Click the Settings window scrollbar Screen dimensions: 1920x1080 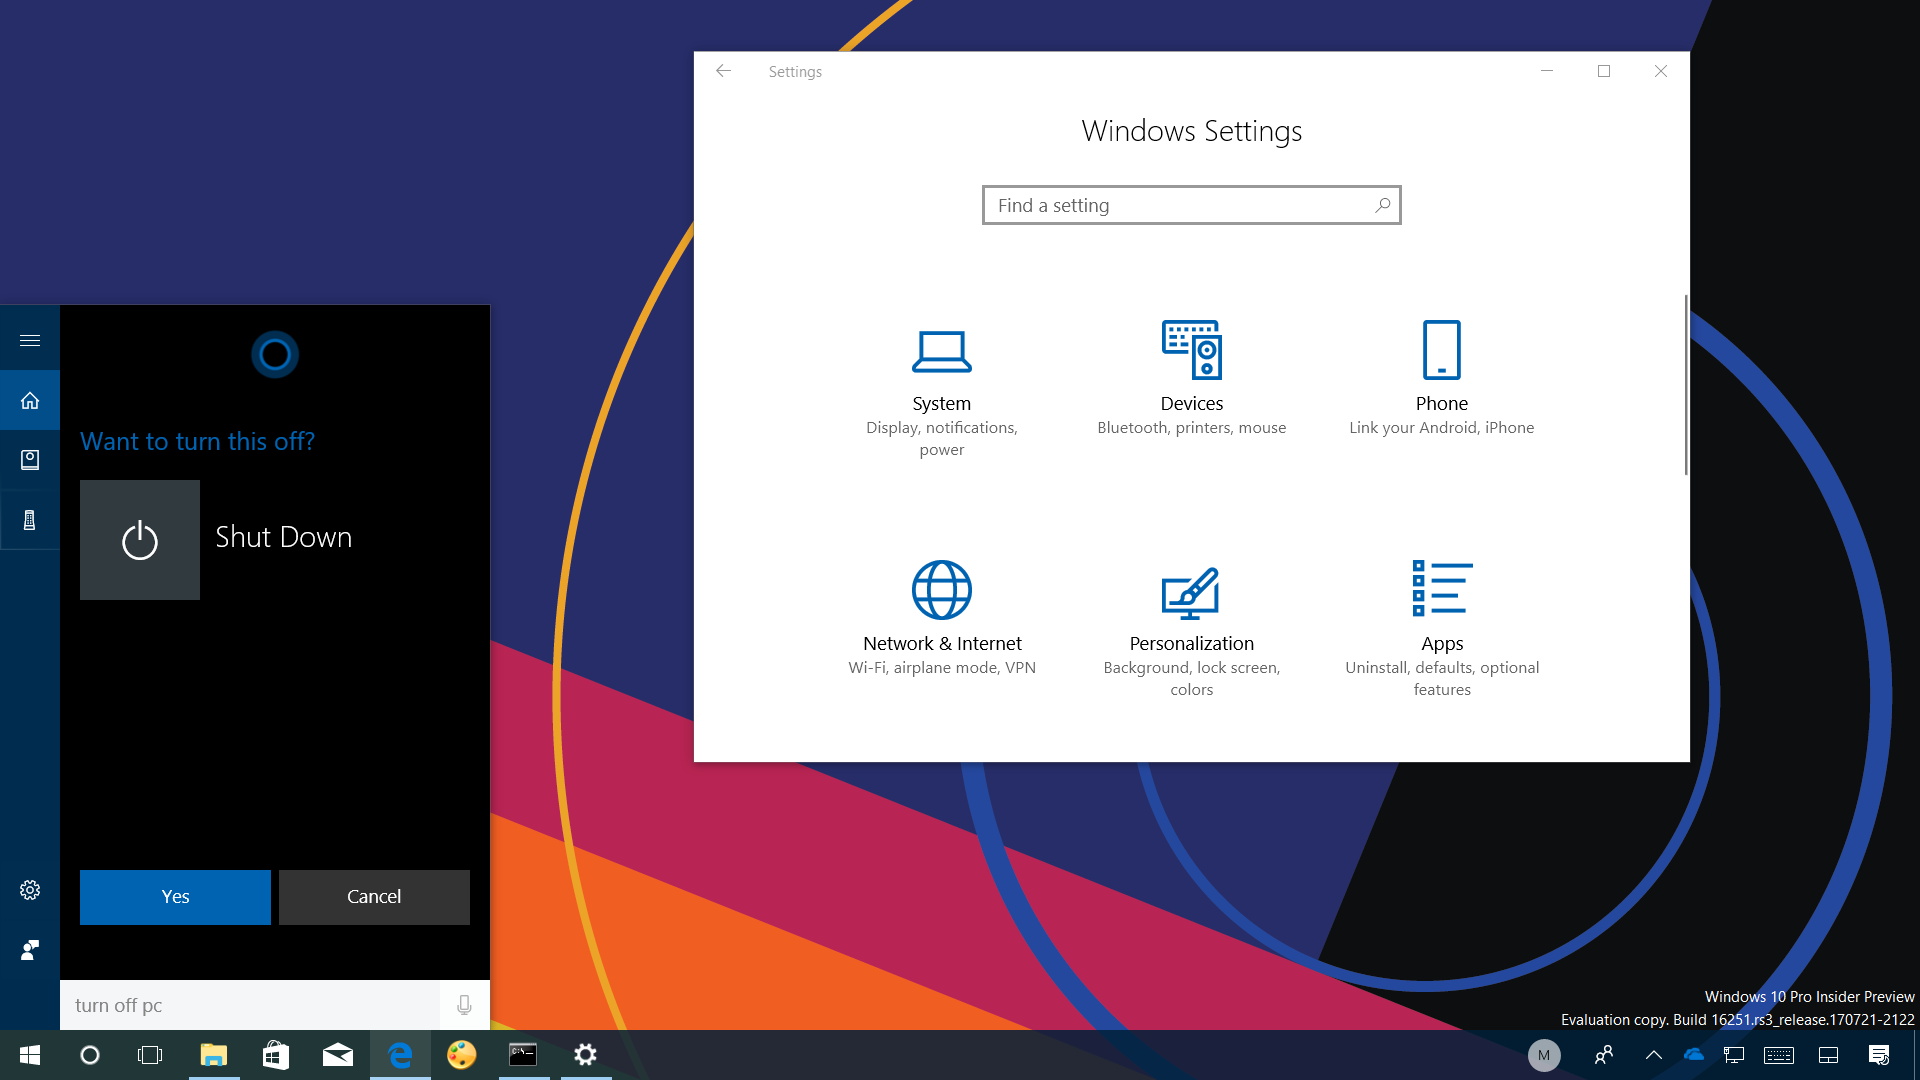point(1686,385)
